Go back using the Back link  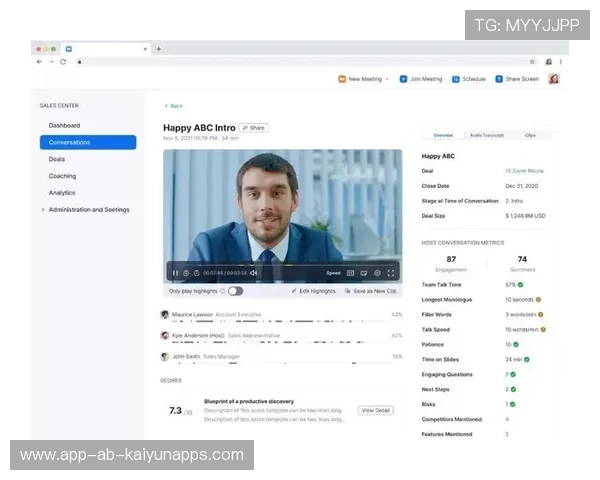click(x=174, y=105)
